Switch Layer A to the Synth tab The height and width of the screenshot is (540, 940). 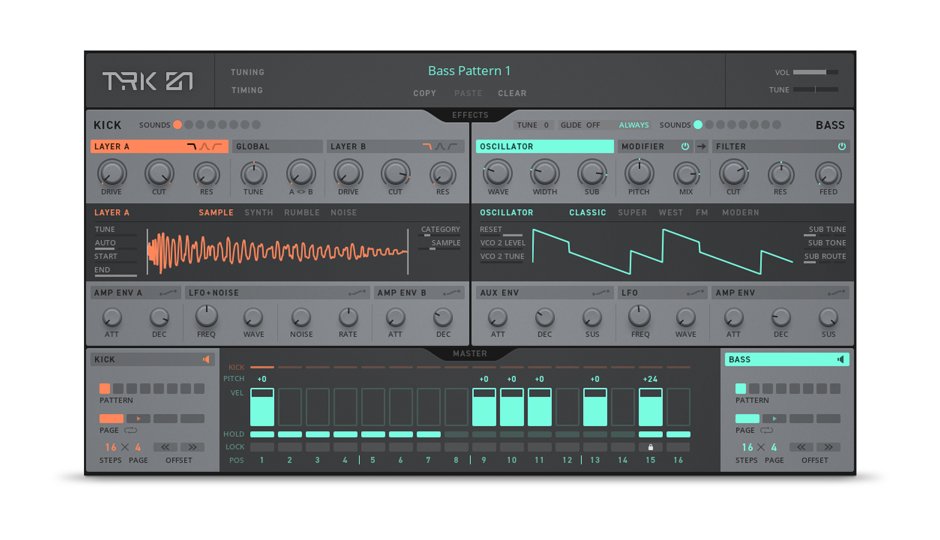(258, 212)
